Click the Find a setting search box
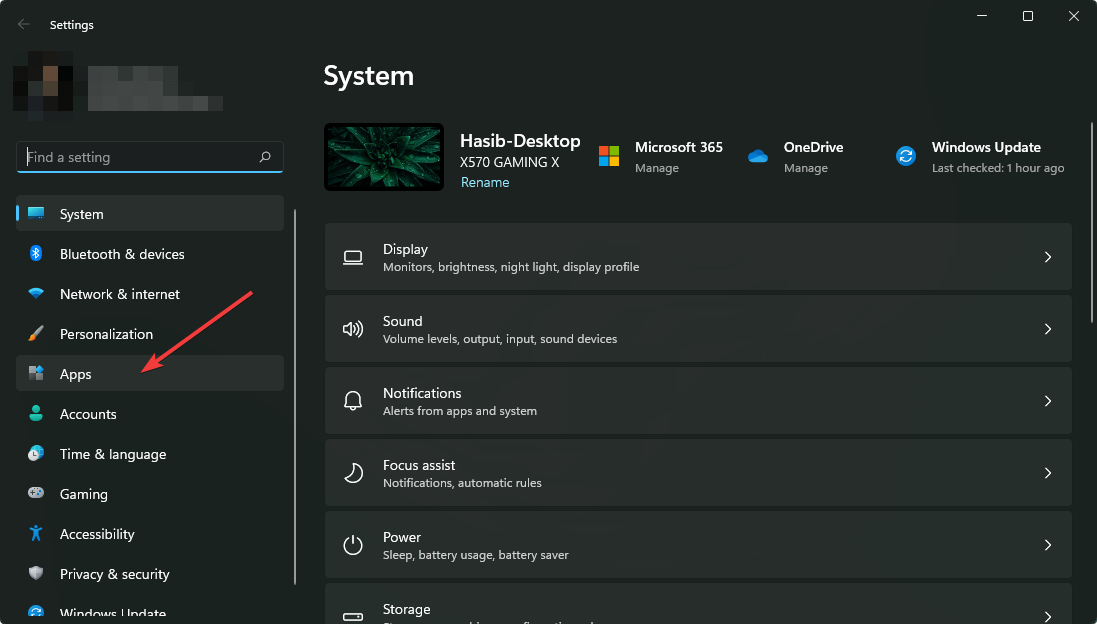 [x=149, y=157]
